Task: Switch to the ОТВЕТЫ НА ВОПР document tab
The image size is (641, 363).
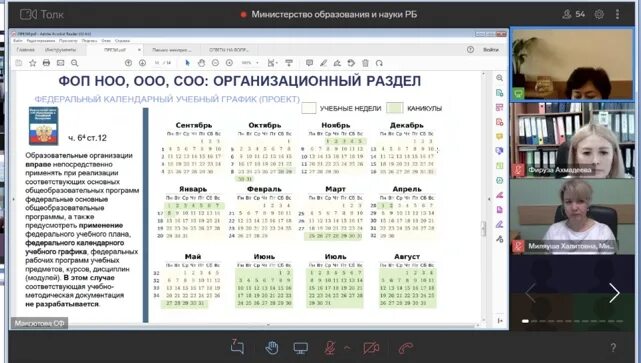Action: coord(229,50)
